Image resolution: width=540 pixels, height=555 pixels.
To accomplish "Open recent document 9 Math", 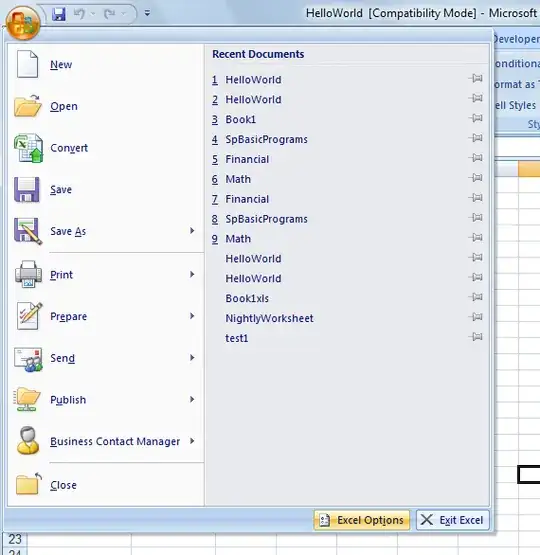I will click(x=231, y=239).
